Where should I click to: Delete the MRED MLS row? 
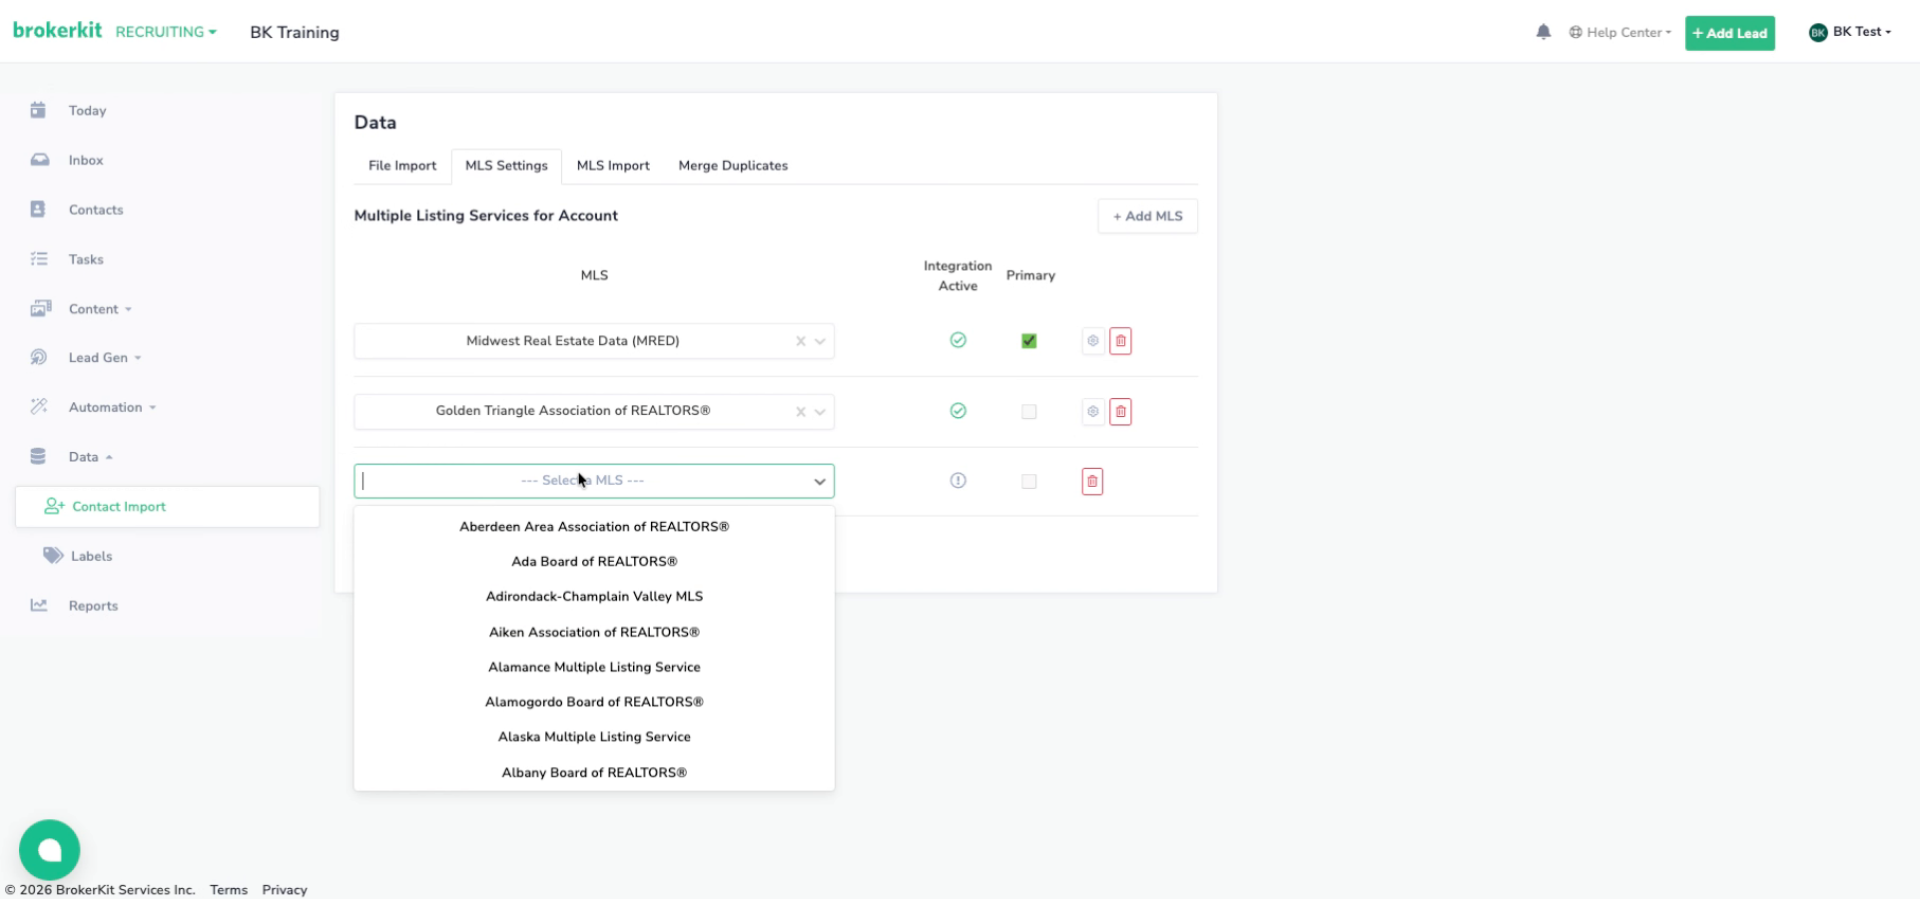(x=1121, y=341)
